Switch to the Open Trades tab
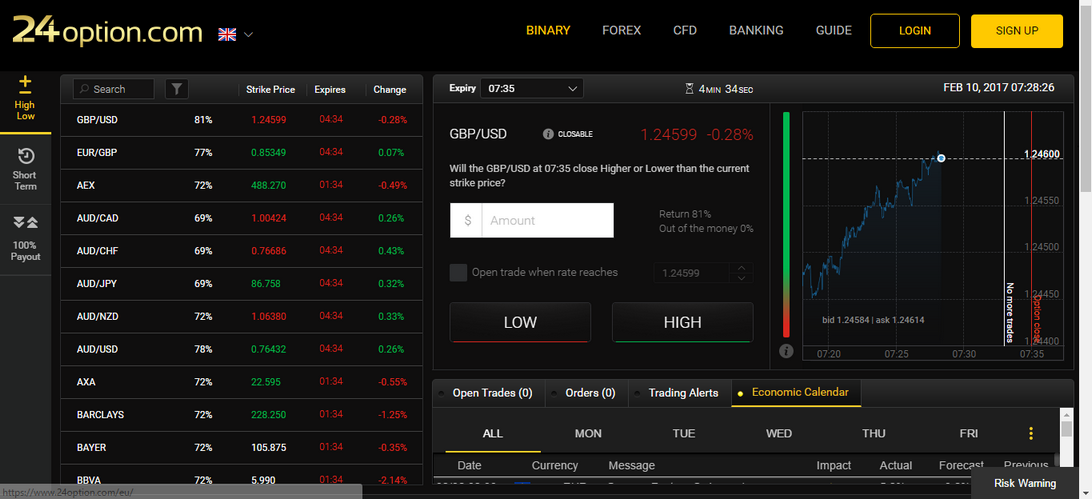This screenshot has width=1092, height=499. pyautogui.click(x=492, y=393)
